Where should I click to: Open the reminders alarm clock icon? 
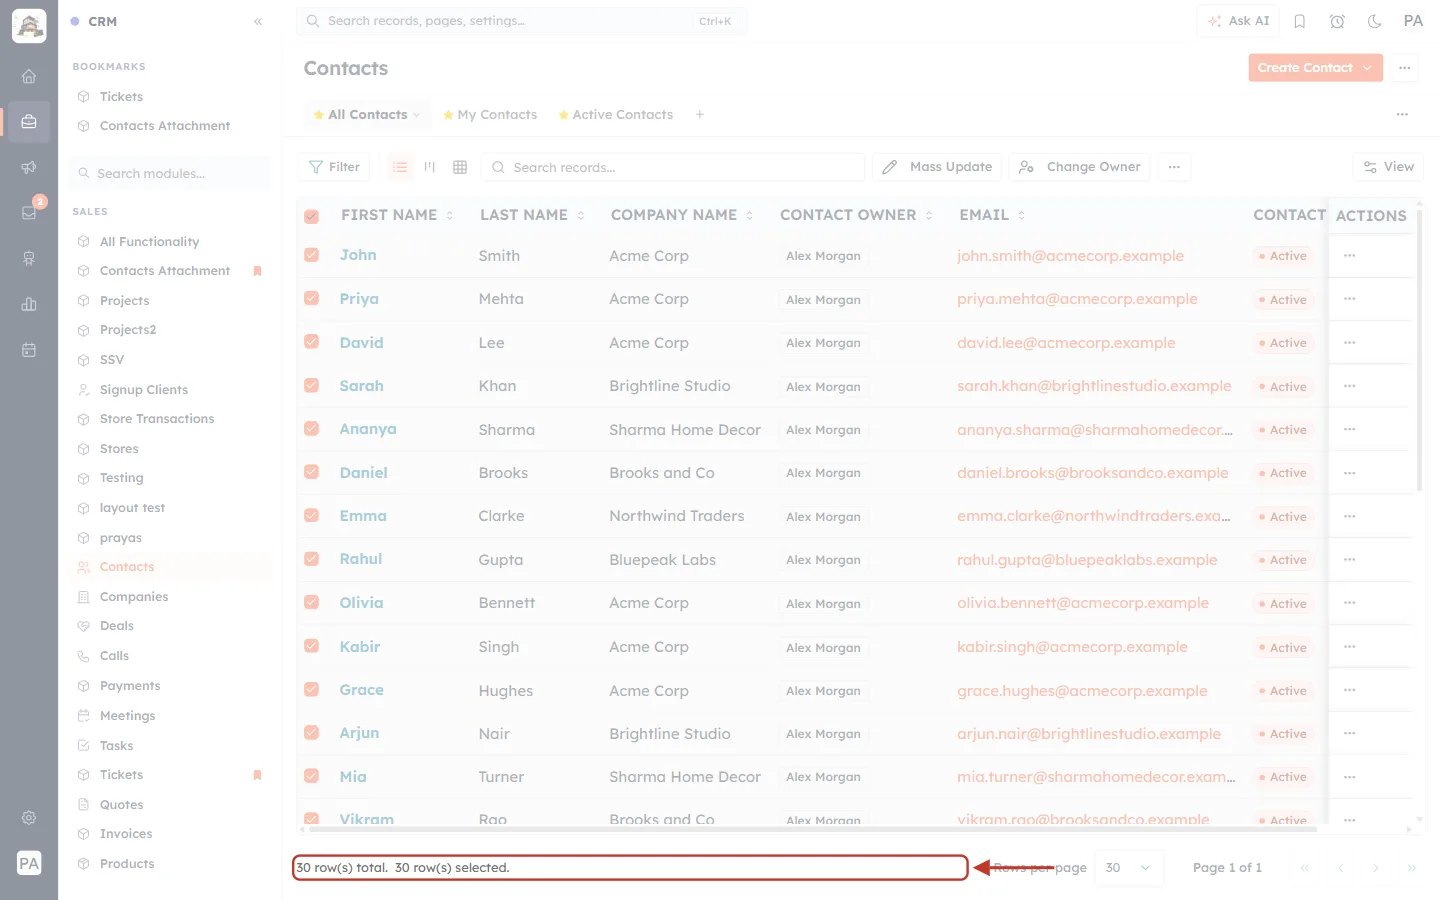pyautogui.click(x=1337, y=21)
